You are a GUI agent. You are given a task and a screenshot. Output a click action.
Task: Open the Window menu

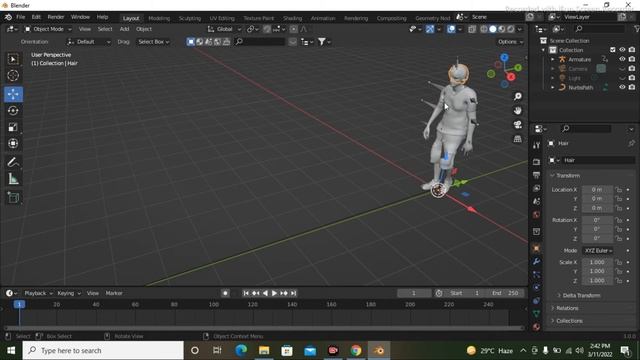80,17
